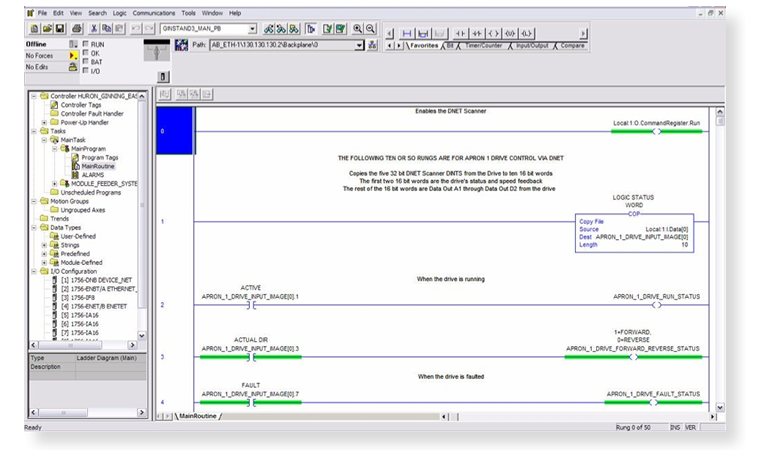This screenshot has width=768, height=450.
Task: Click the Zoom In magnifier icon
Action: [358, 29]
